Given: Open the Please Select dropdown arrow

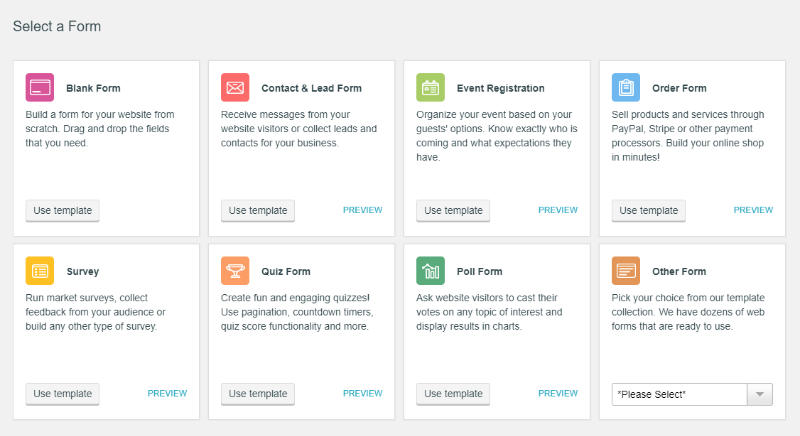Looking at the screenshot, I should (x=760, y=394).
